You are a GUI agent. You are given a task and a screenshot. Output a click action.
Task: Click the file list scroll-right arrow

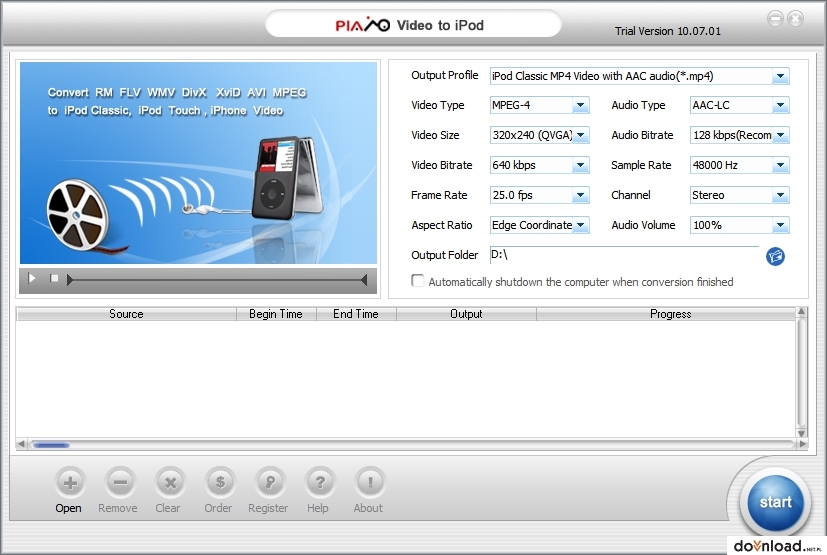coord(802,444)
